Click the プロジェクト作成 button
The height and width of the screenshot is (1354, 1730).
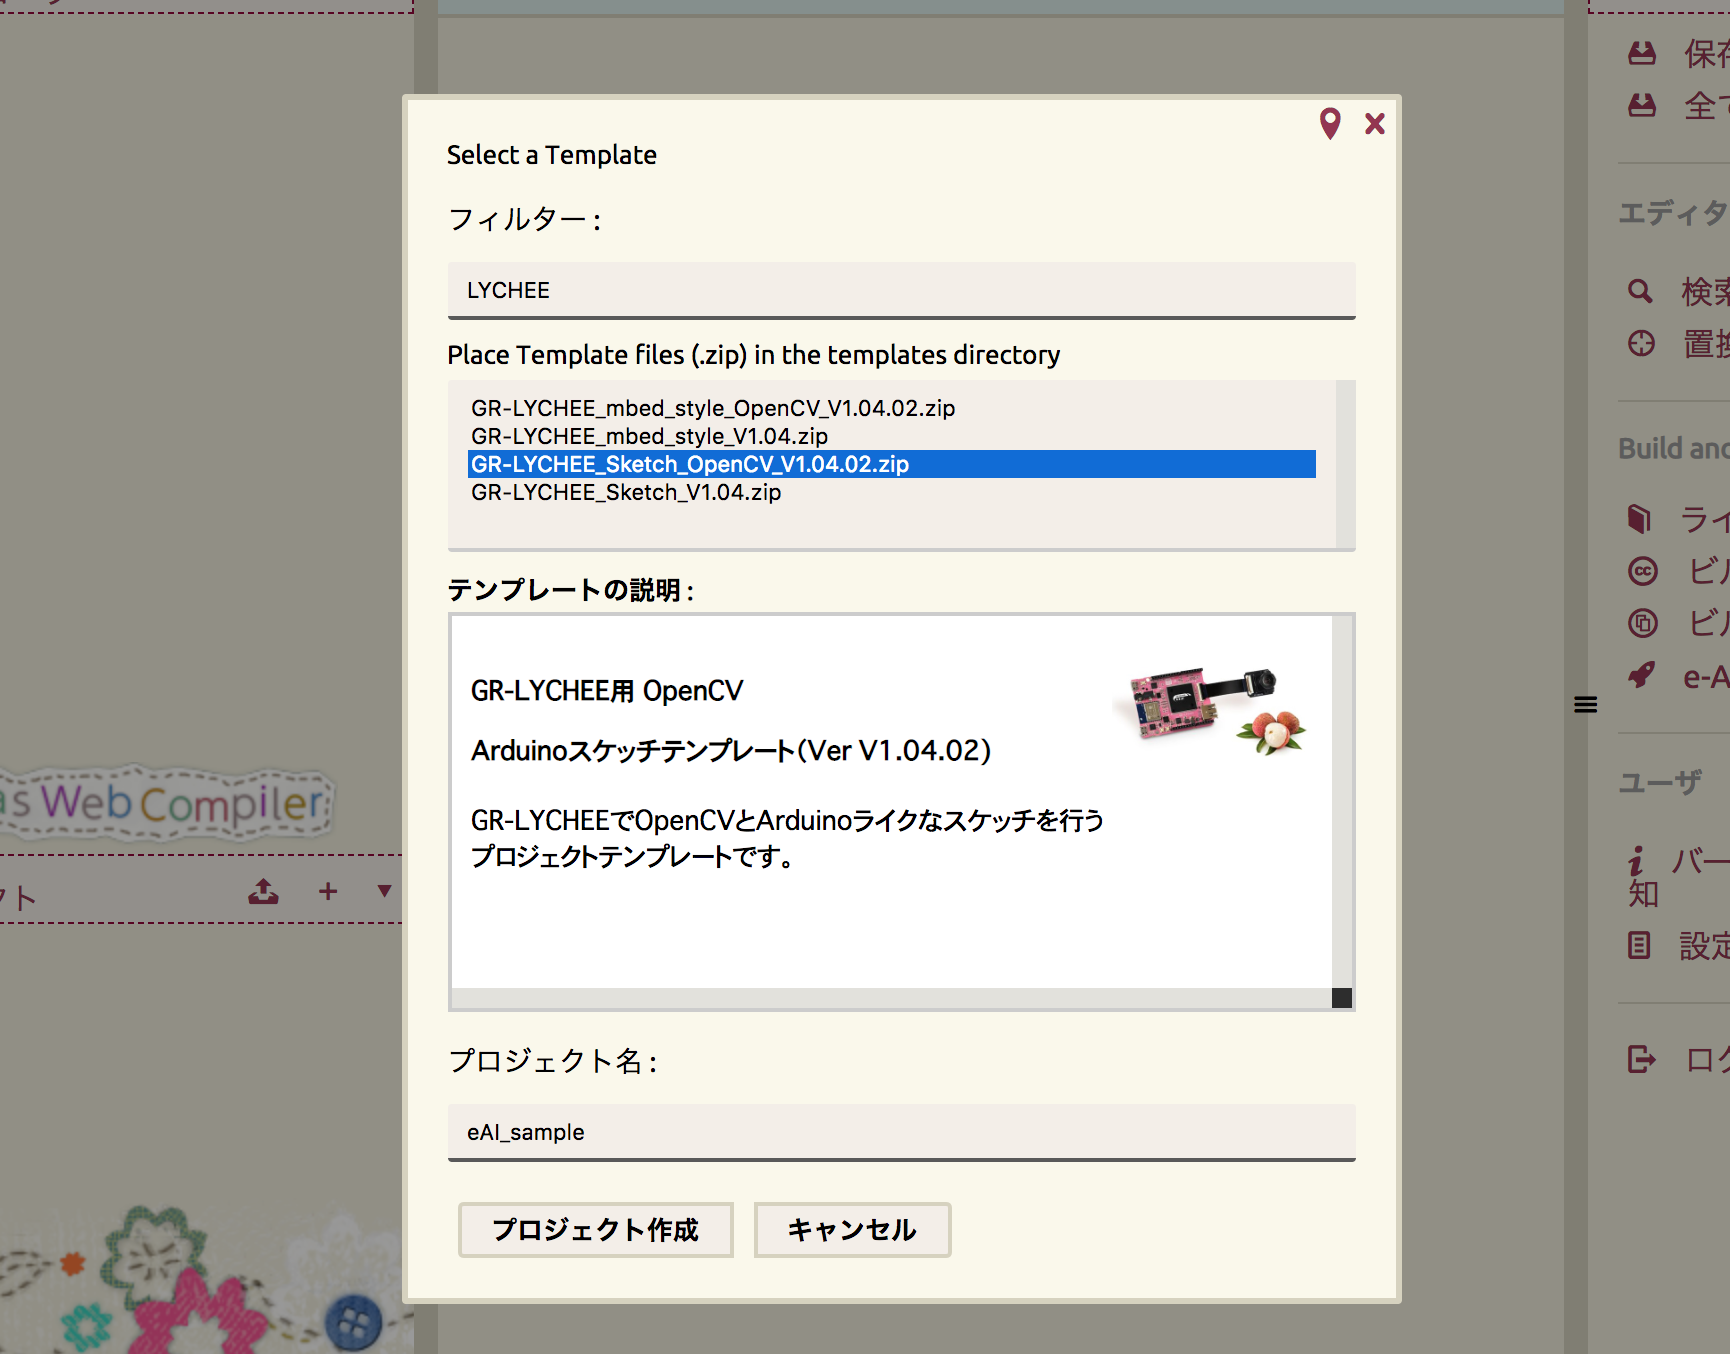pyautogui.click(x=595, y=1230)
